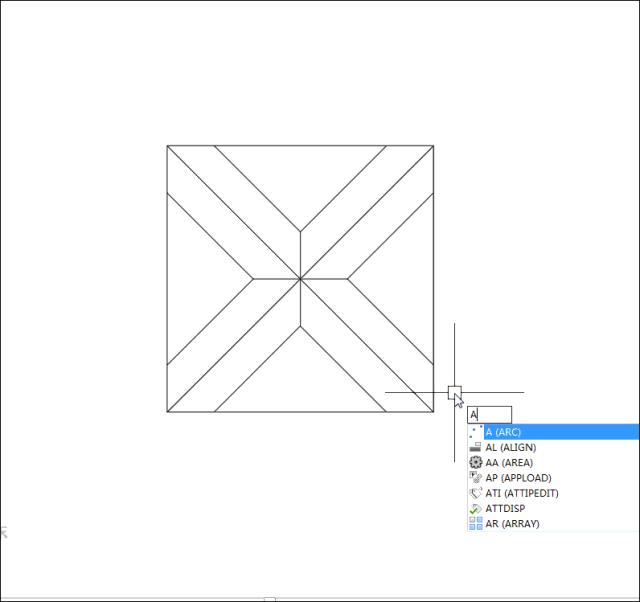Screen dimensions: 640x602
Task: Click the crosshair pickbox square
Action: pos(454,392)
